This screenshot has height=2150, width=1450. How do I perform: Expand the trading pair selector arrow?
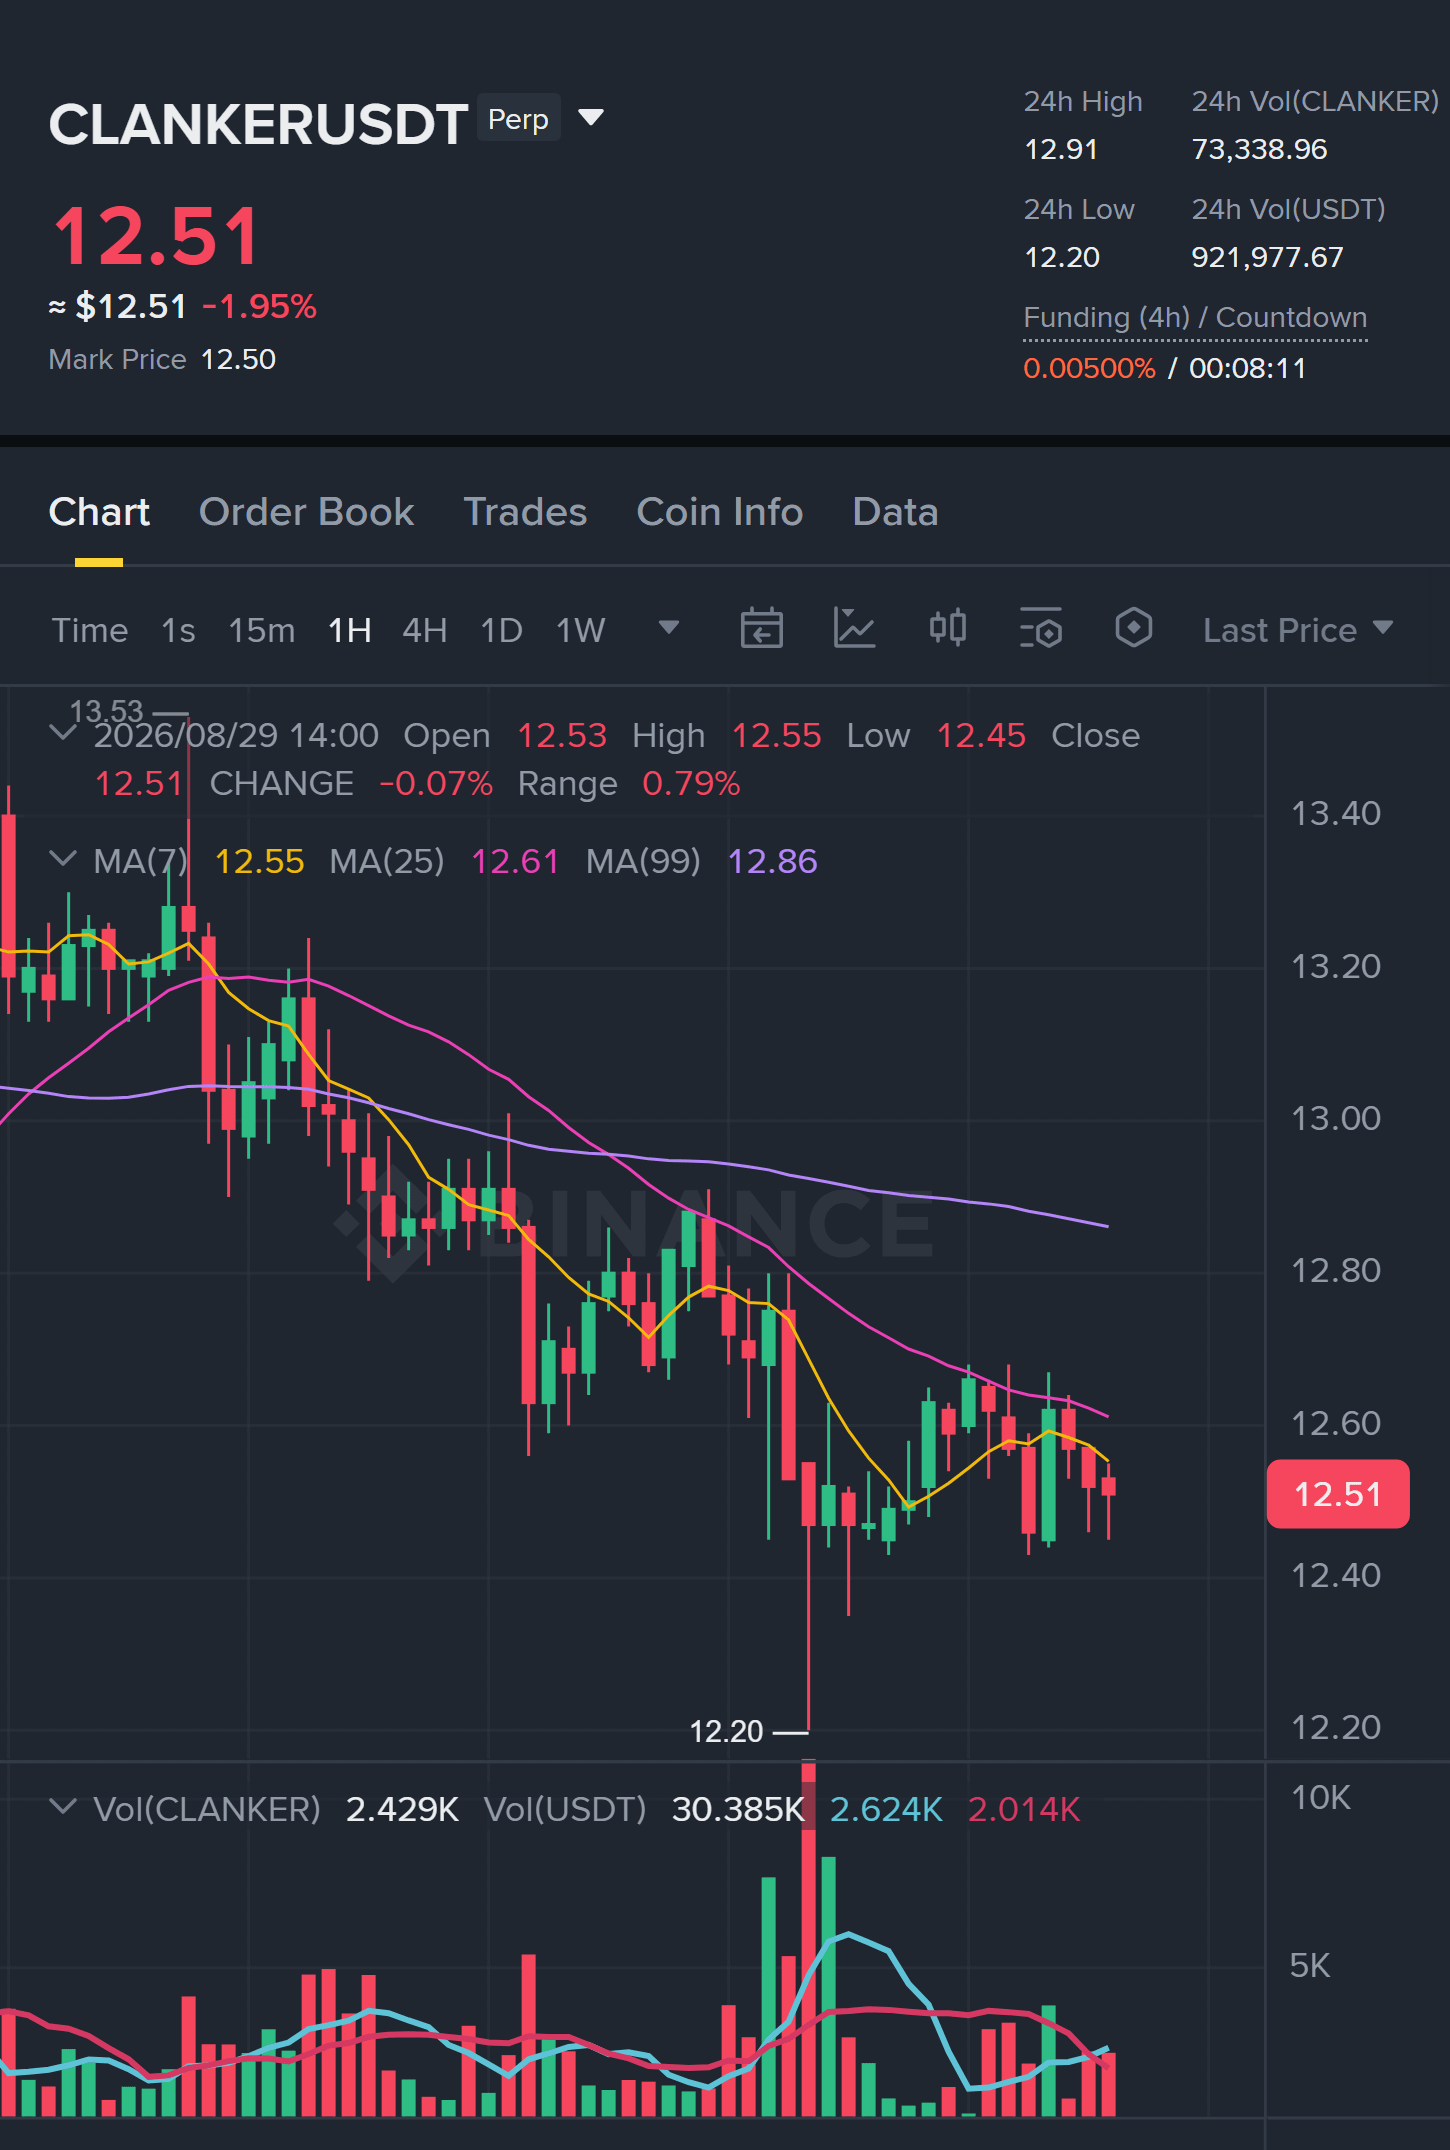click(591, 118)
